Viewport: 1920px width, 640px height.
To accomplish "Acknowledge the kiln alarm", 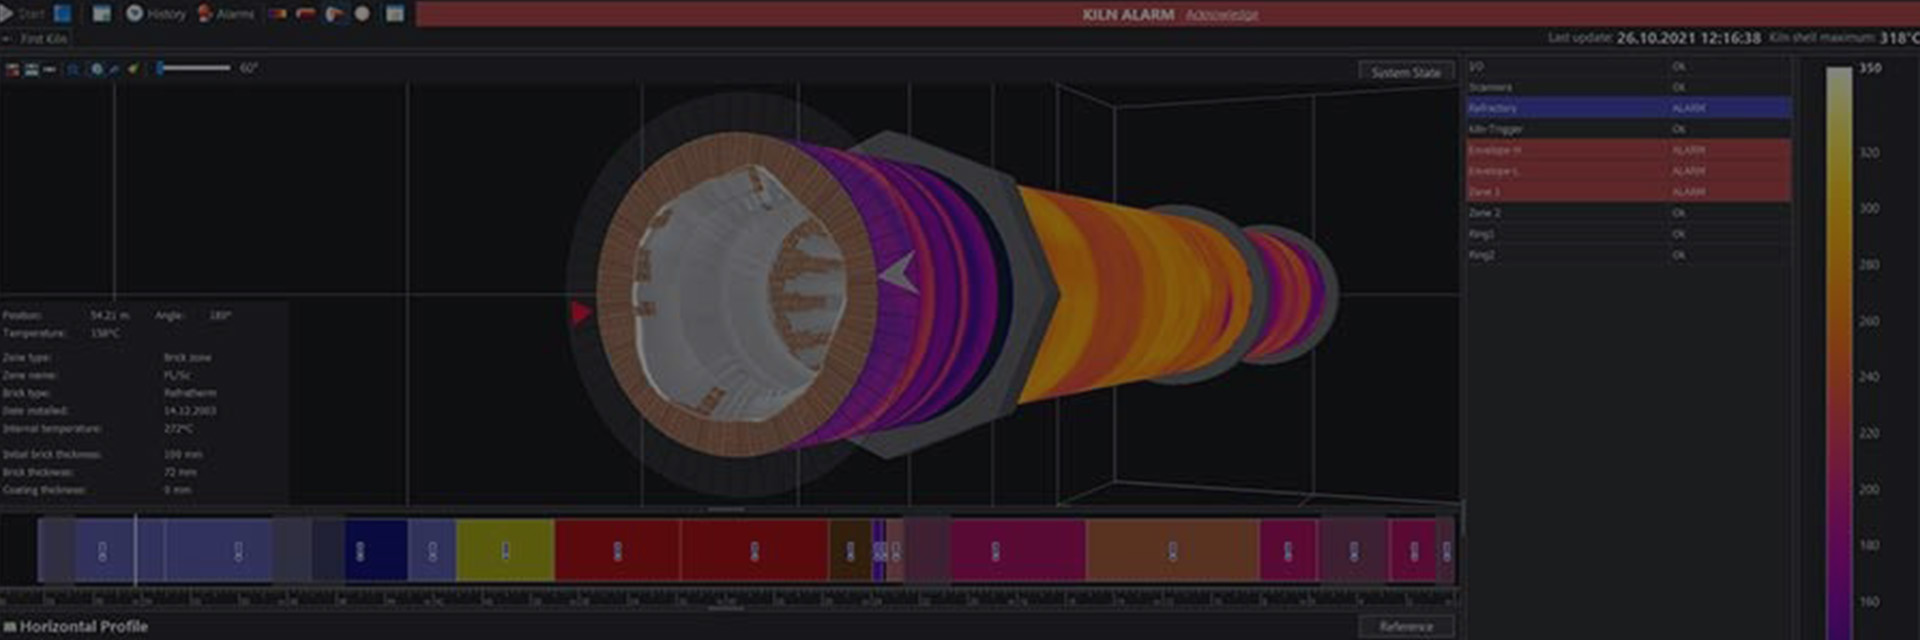I will tap(1221, 15).
